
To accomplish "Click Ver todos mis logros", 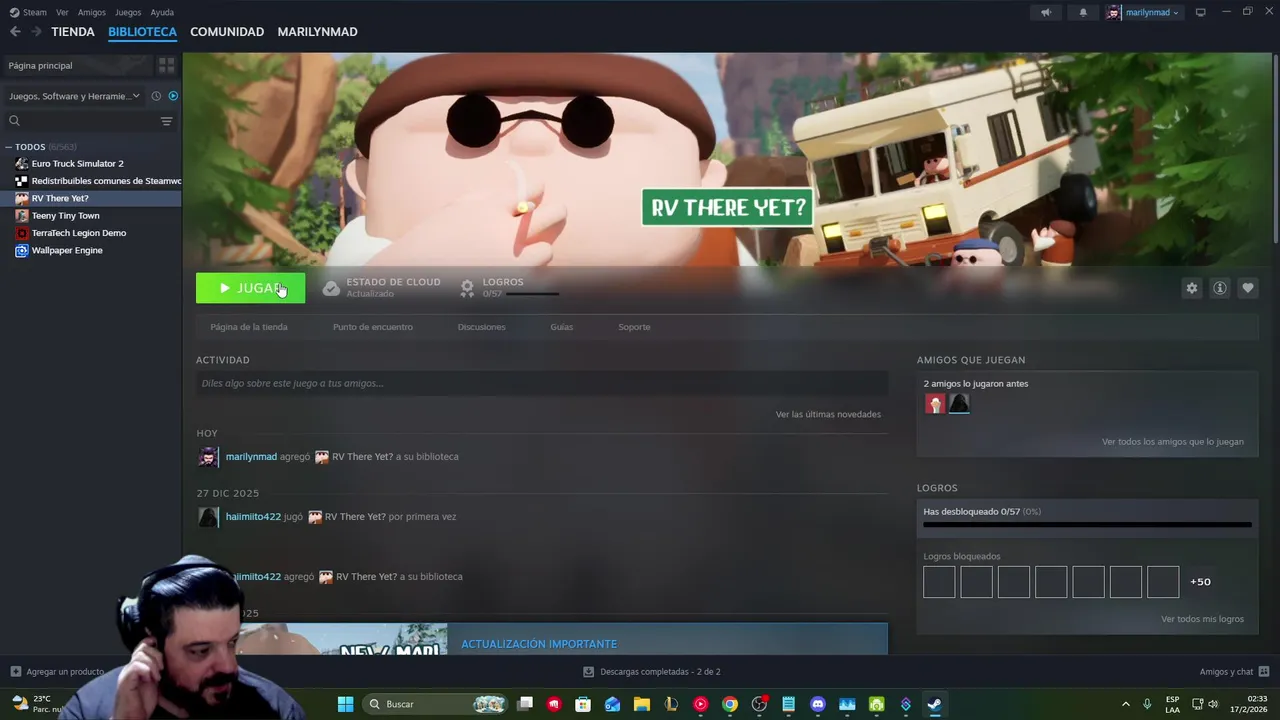I will tap(1202, 619).
